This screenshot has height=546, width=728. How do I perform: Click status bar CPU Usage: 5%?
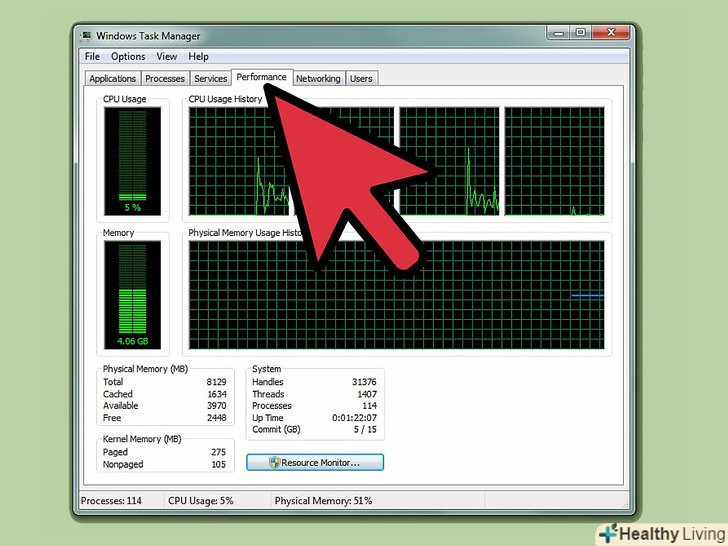201,500
